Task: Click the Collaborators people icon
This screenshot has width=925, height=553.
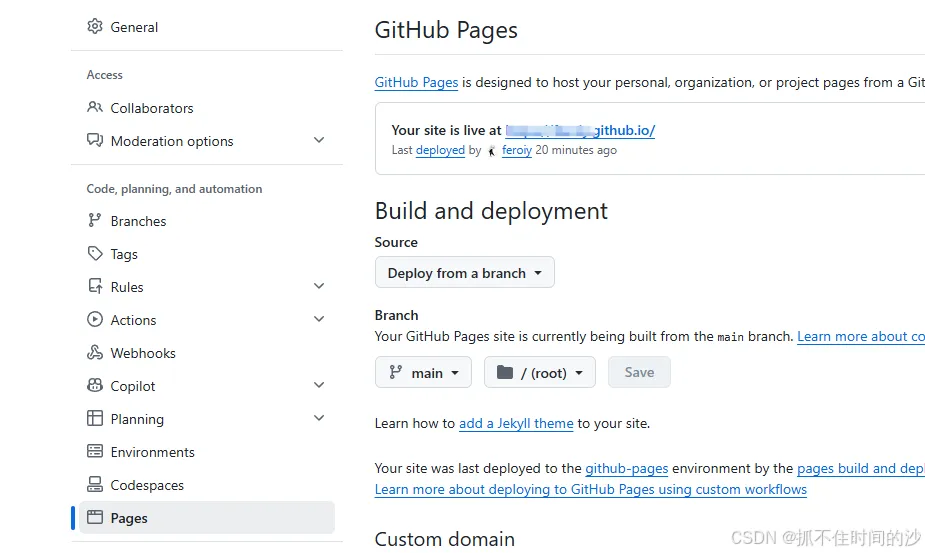Action: coord(94,107)
